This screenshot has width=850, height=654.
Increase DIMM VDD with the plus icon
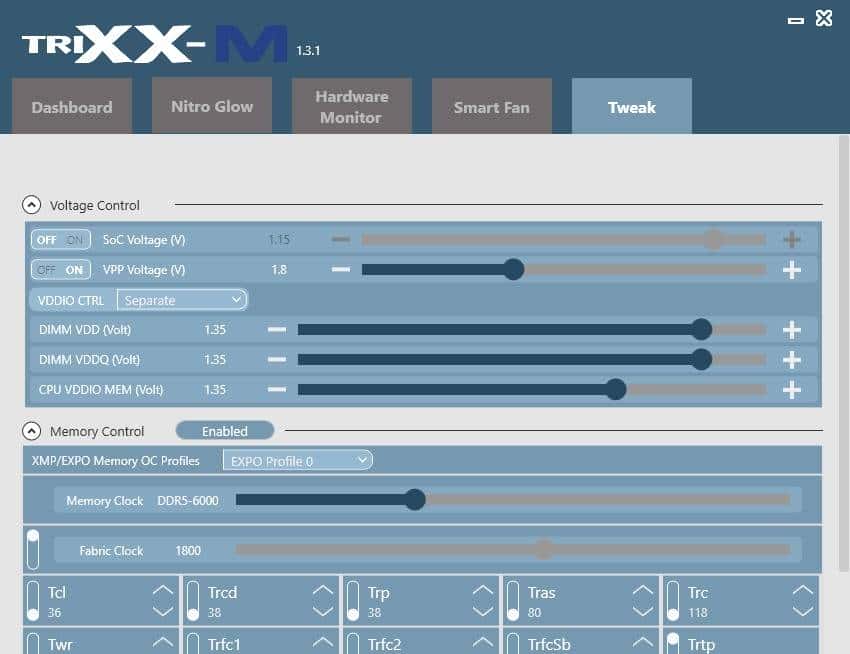pyautogui.click(x=791, y=330)
